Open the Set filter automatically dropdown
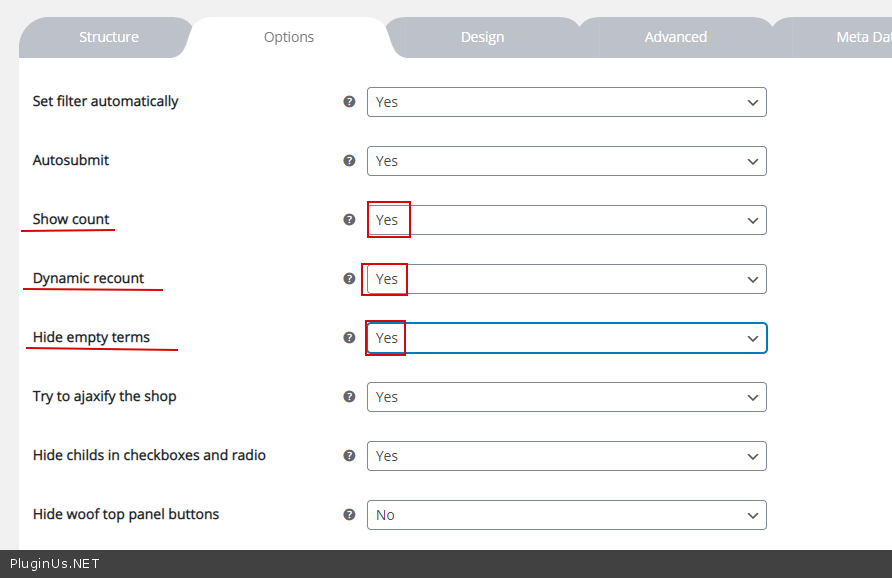This screenshot has width=892, height=578. pos(566,102)
